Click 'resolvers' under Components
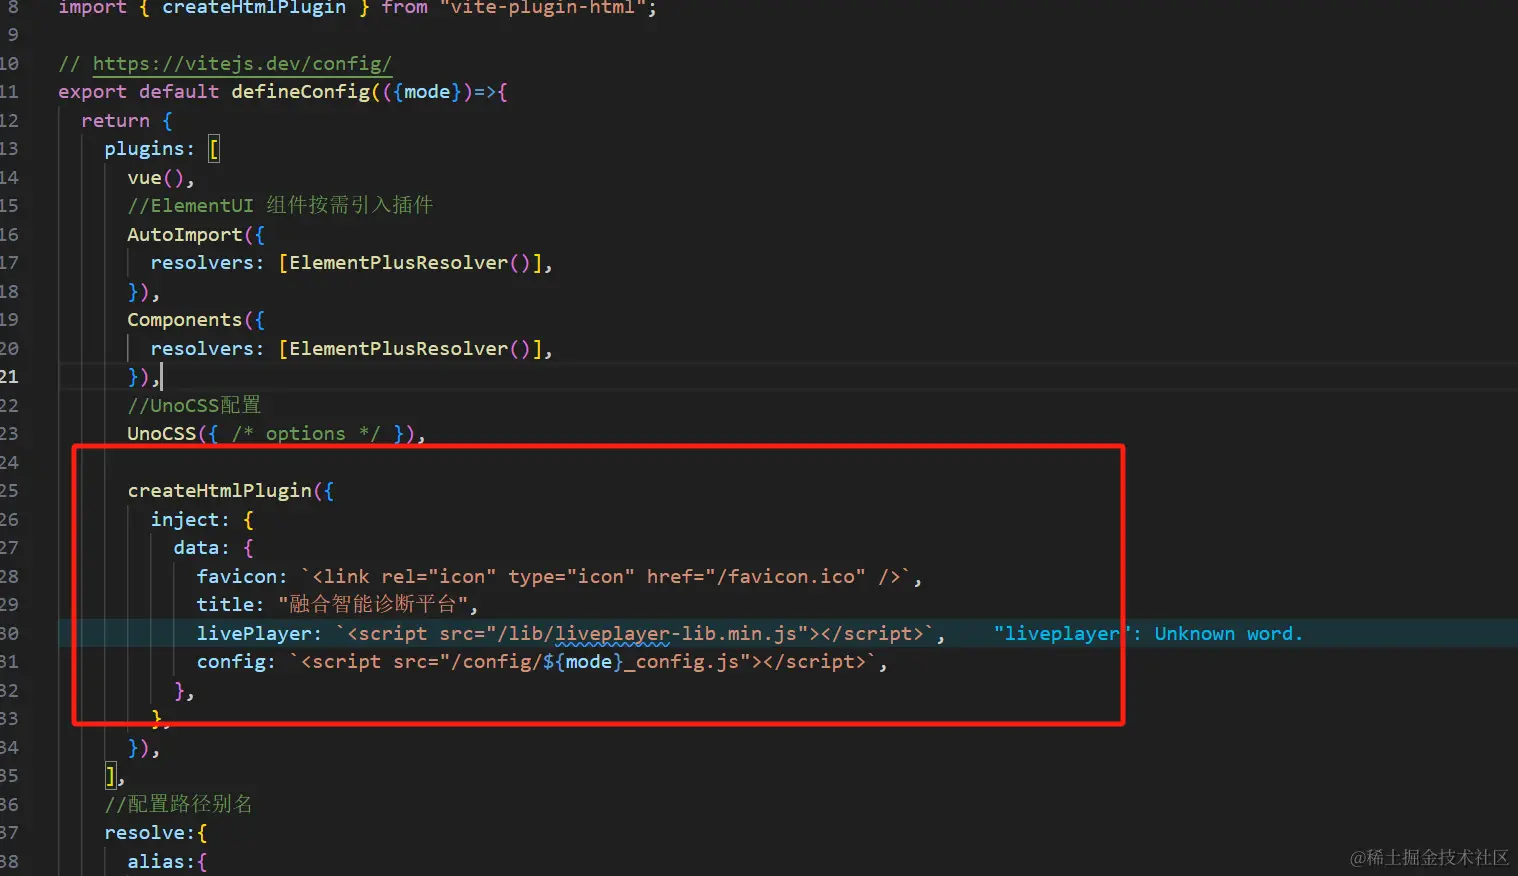The image size is (1518, 876). click(202, 349)
